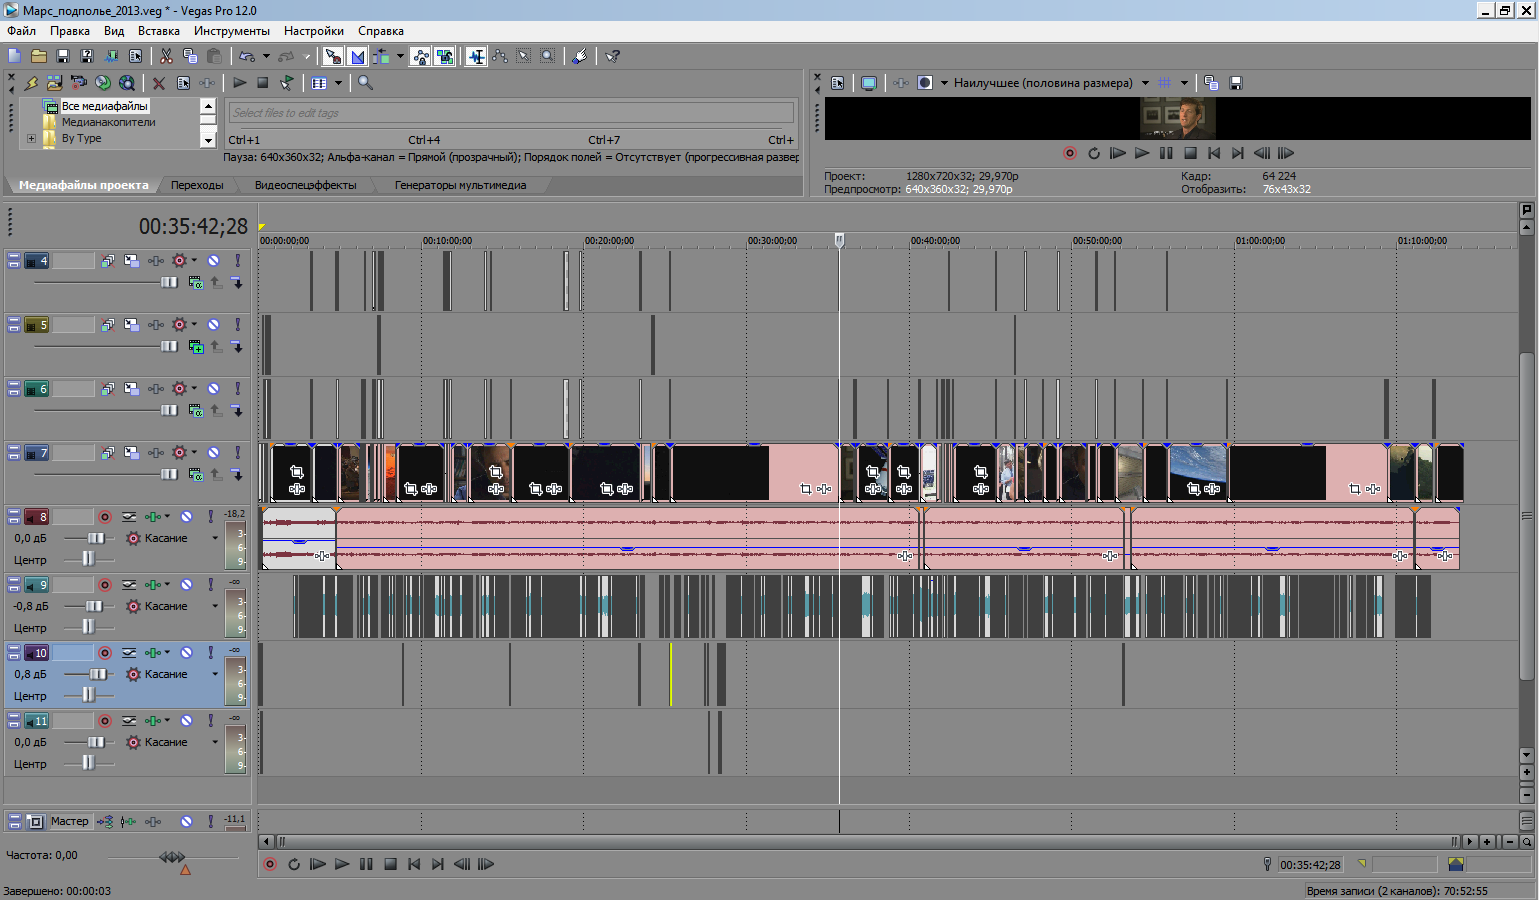
Task: Arm audio track 8 for record
Action: [x=104, y=516]
